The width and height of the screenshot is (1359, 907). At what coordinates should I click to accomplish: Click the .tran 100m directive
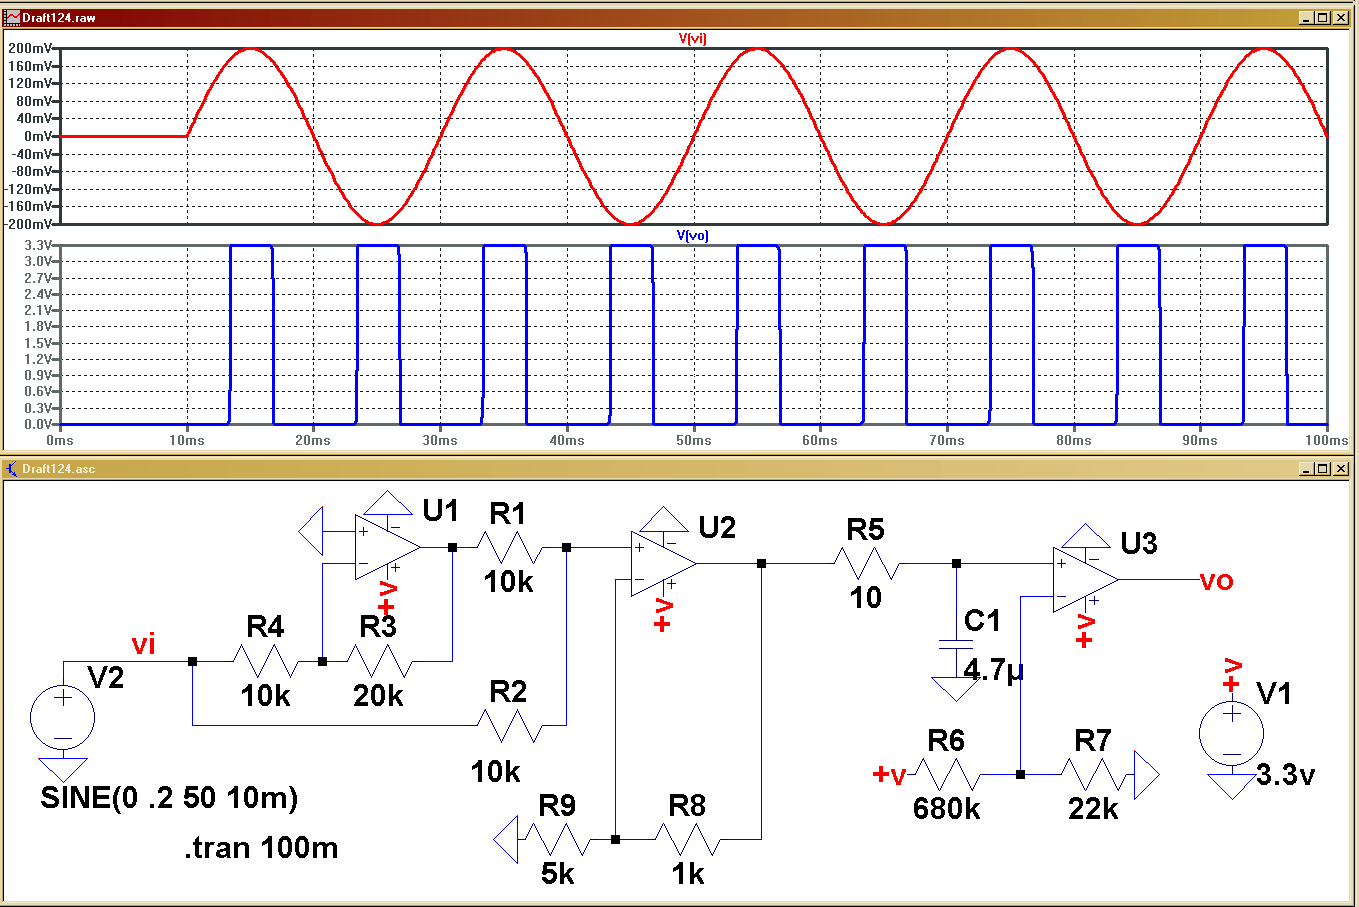click(x=261, y=848)
